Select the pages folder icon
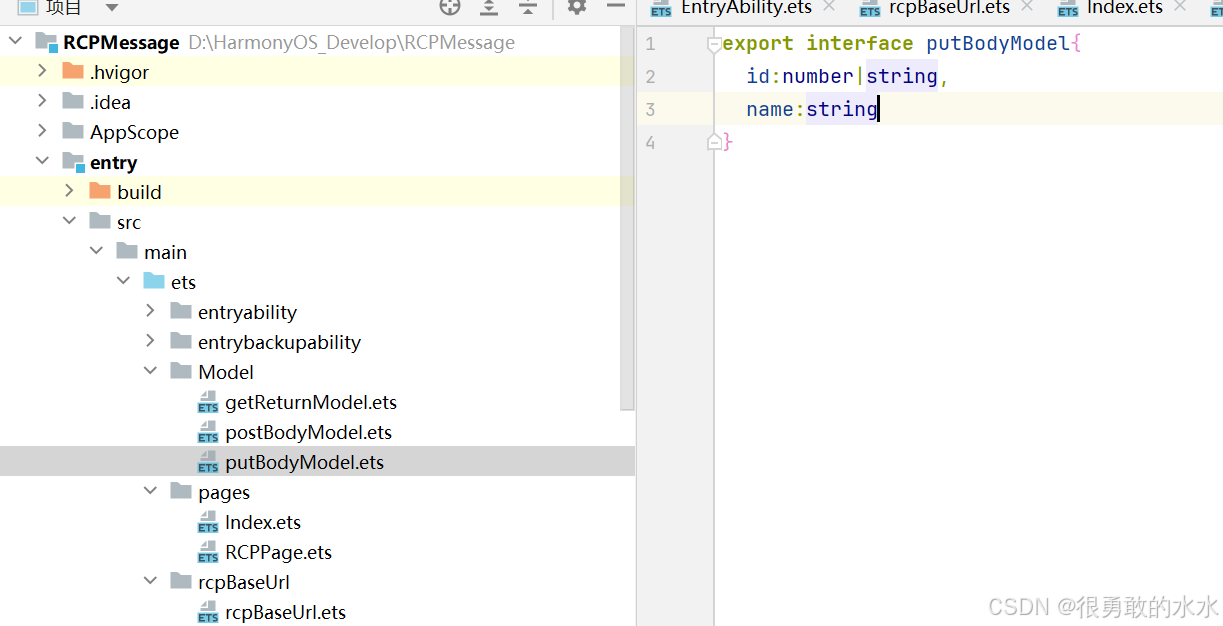Viewport: 1223px width, 626px height. click(181, 492)
